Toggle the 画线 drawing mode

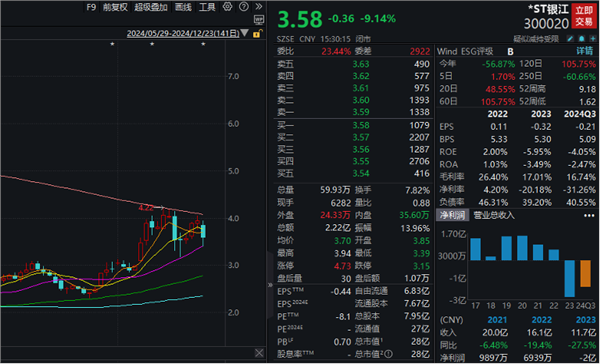(183, 7)
